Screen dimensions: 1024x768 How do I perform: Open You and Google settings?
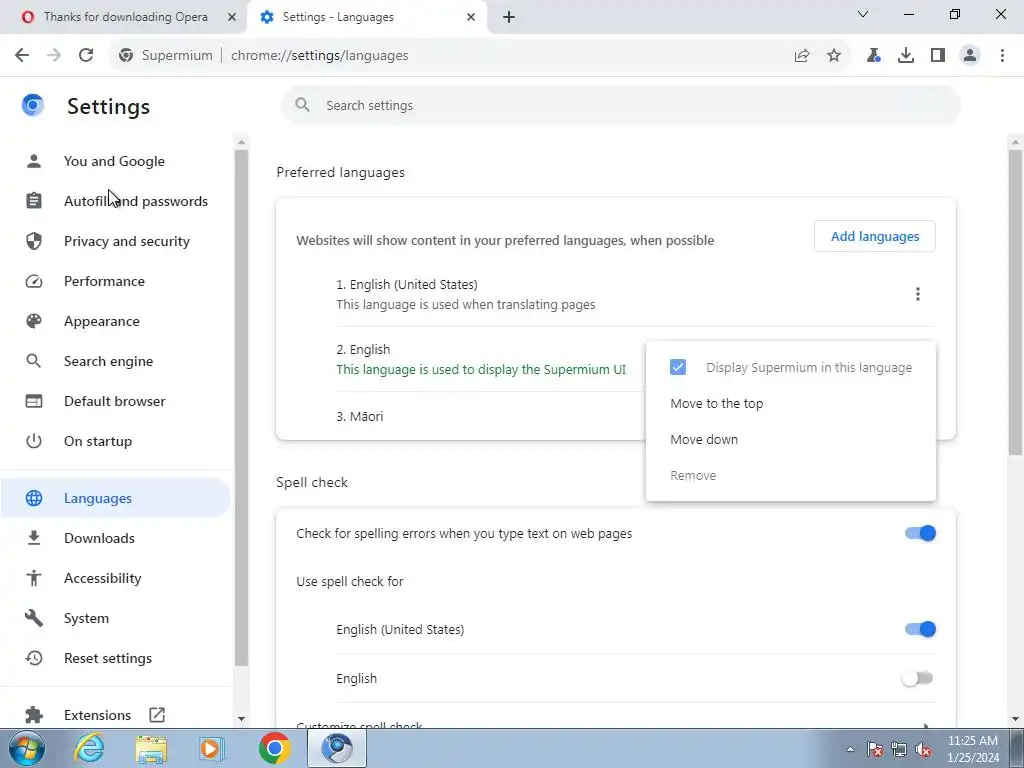click(114, 161)
